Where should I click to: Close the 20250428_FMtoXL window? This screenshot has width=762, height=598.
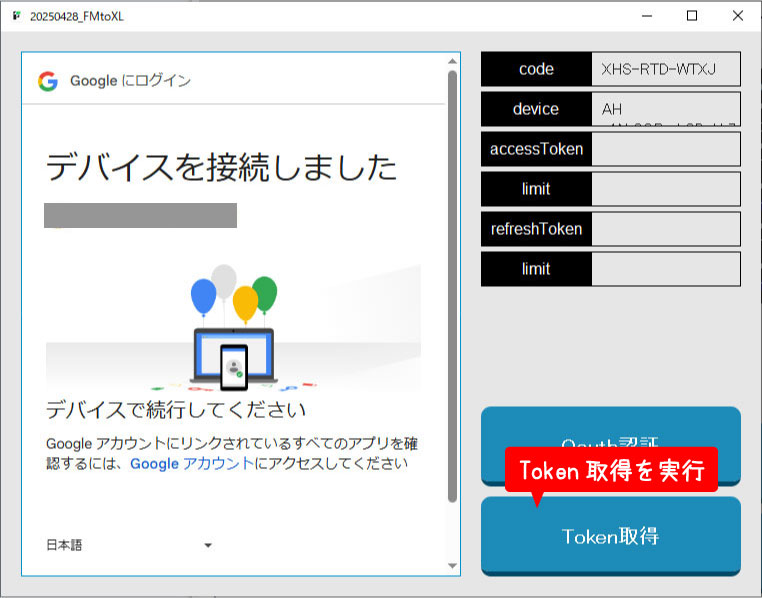pos(738,16)
